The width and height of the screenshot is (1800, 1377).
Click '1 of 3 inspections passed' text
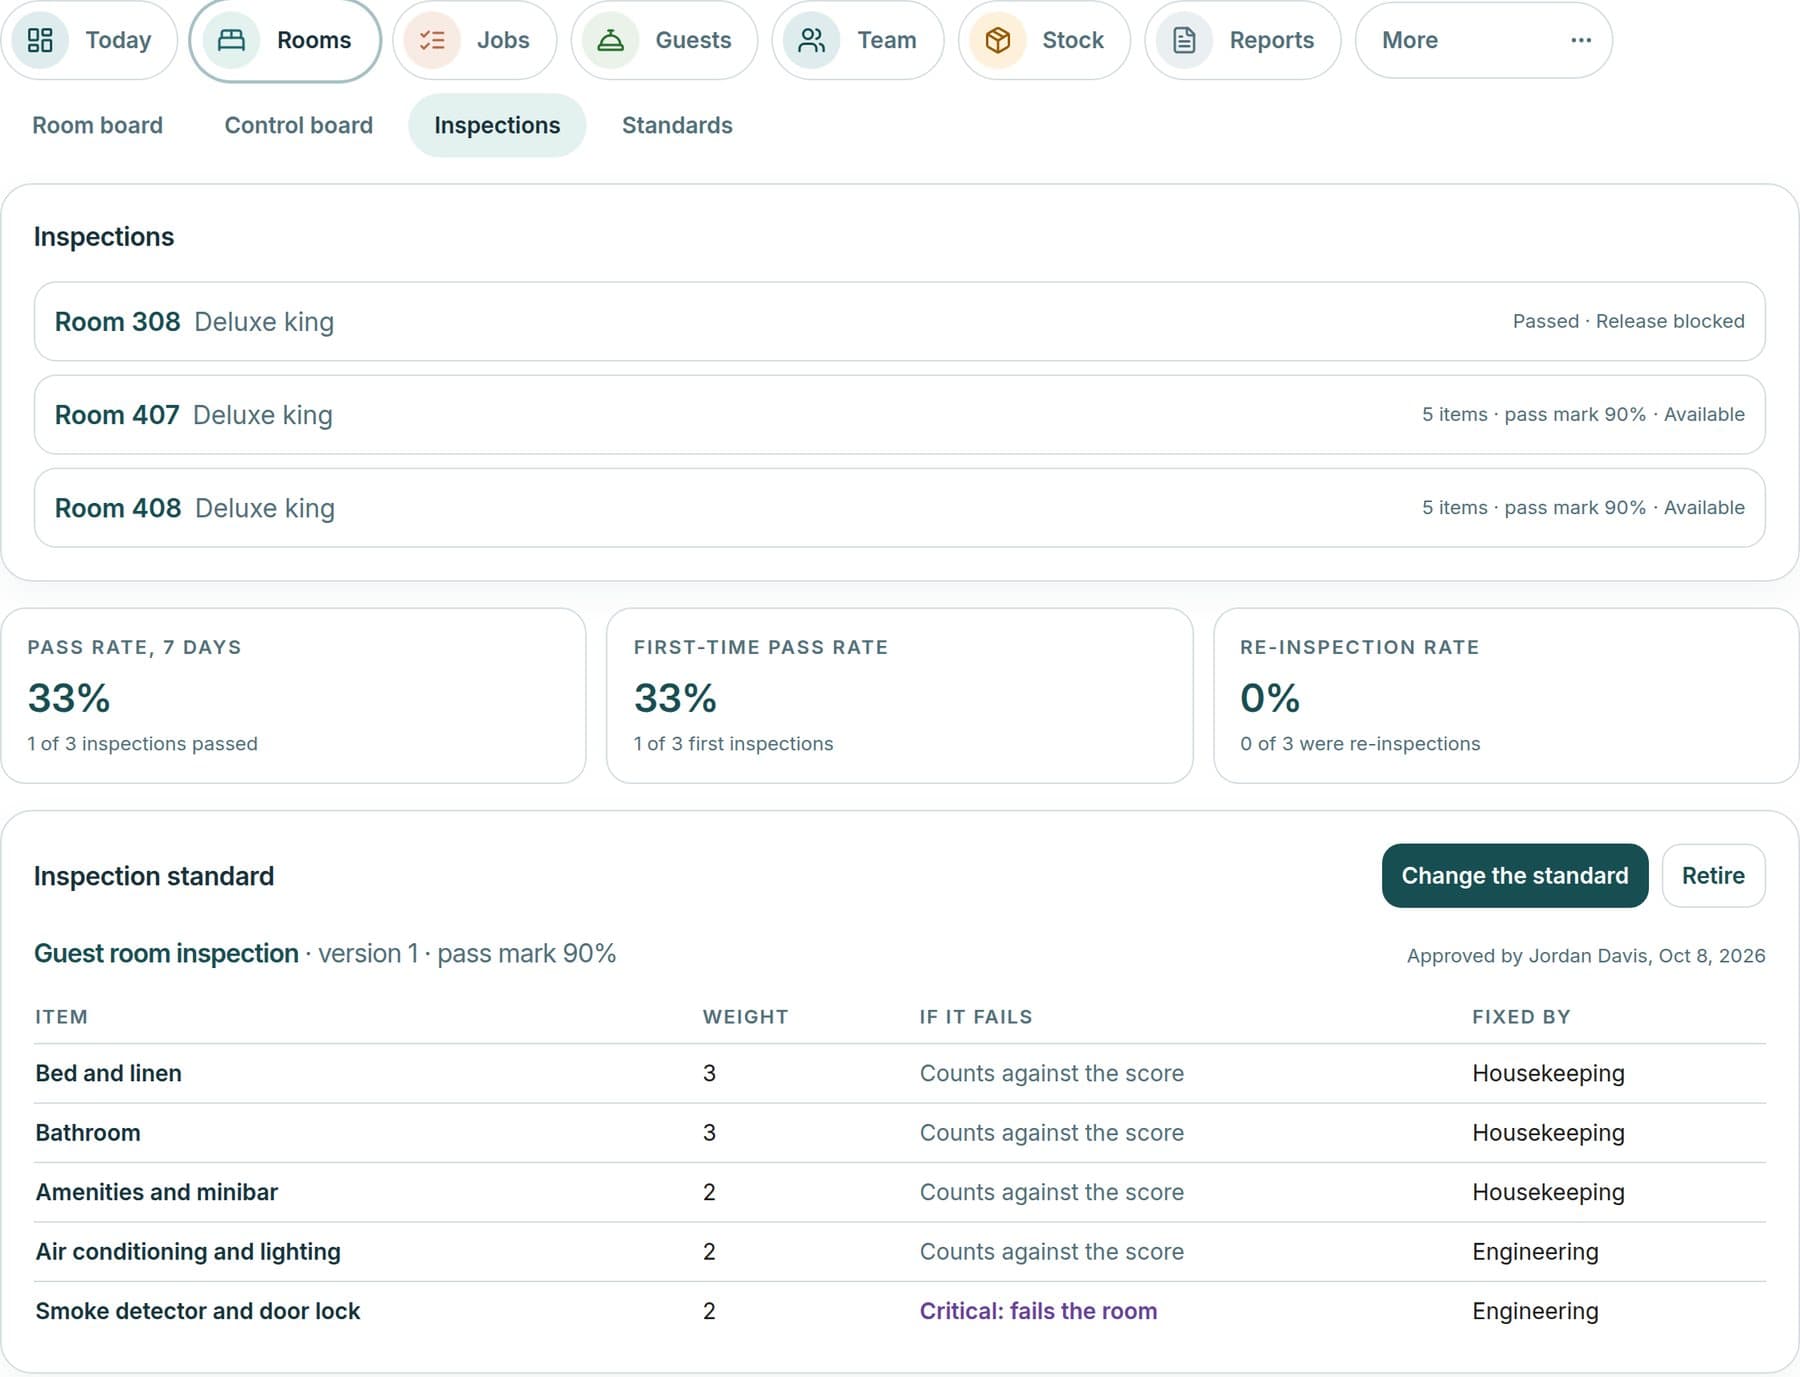tap(142, 744)
